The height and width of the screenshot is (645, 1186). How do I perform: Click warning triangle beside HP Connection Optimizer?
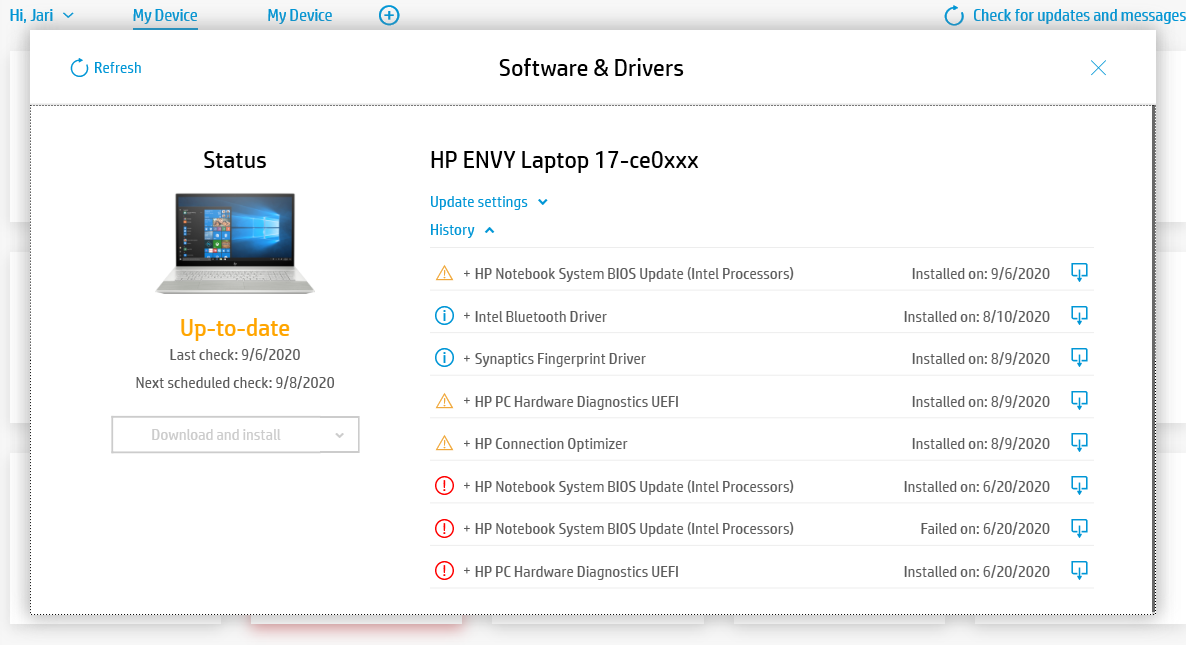445,443
